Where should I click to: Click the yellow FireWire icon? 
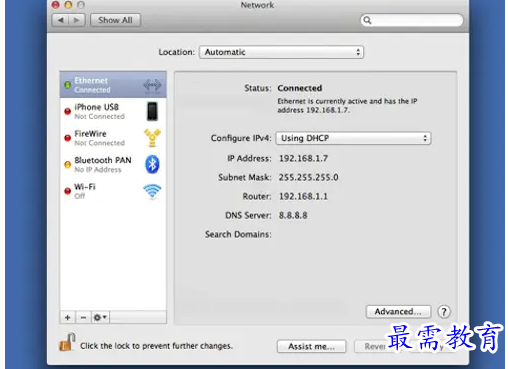pos(152,138)
